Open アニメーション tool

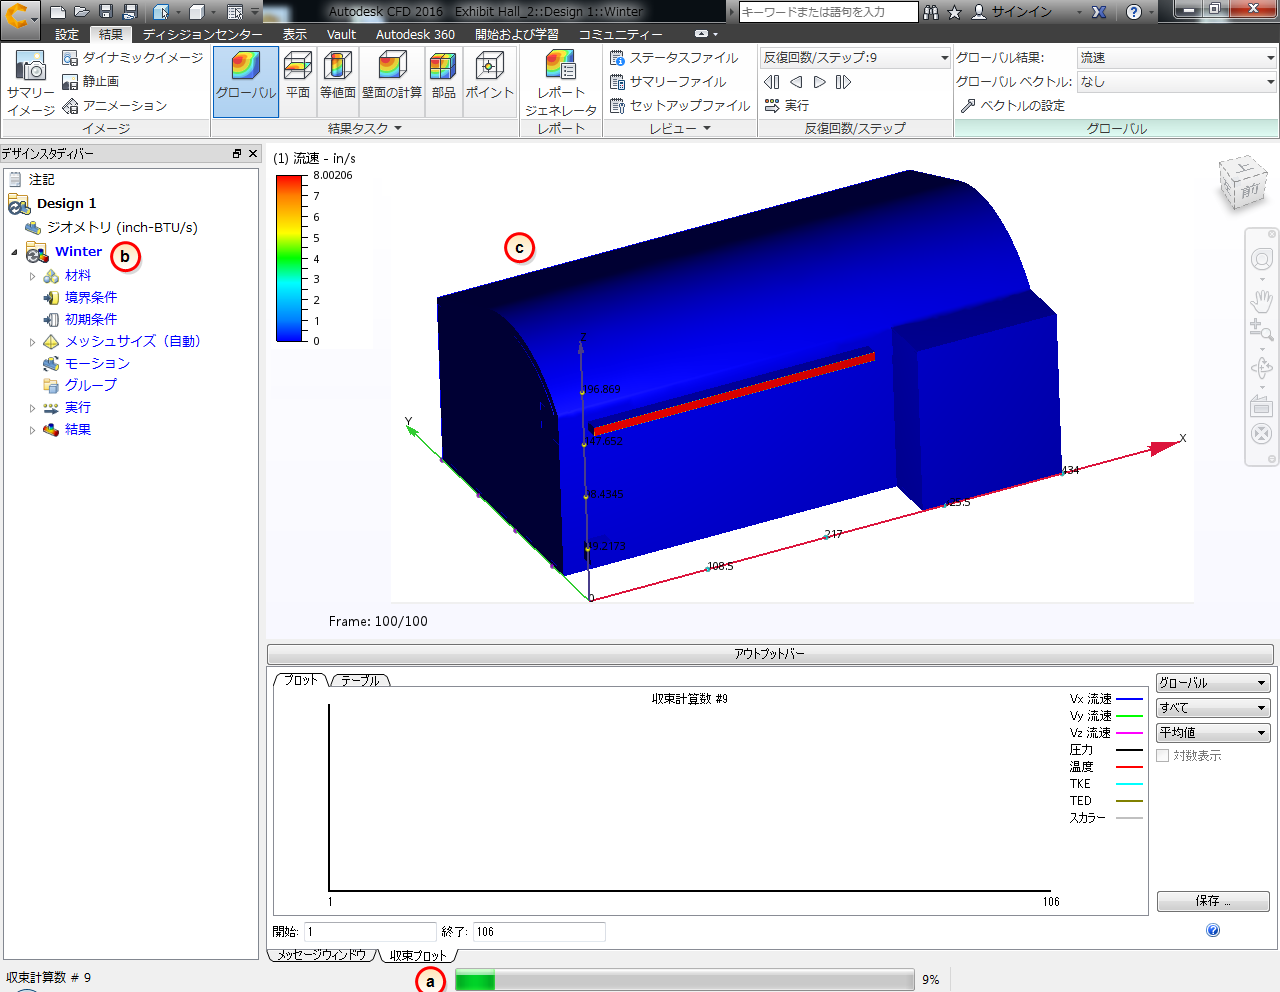(x=115, y=106)
